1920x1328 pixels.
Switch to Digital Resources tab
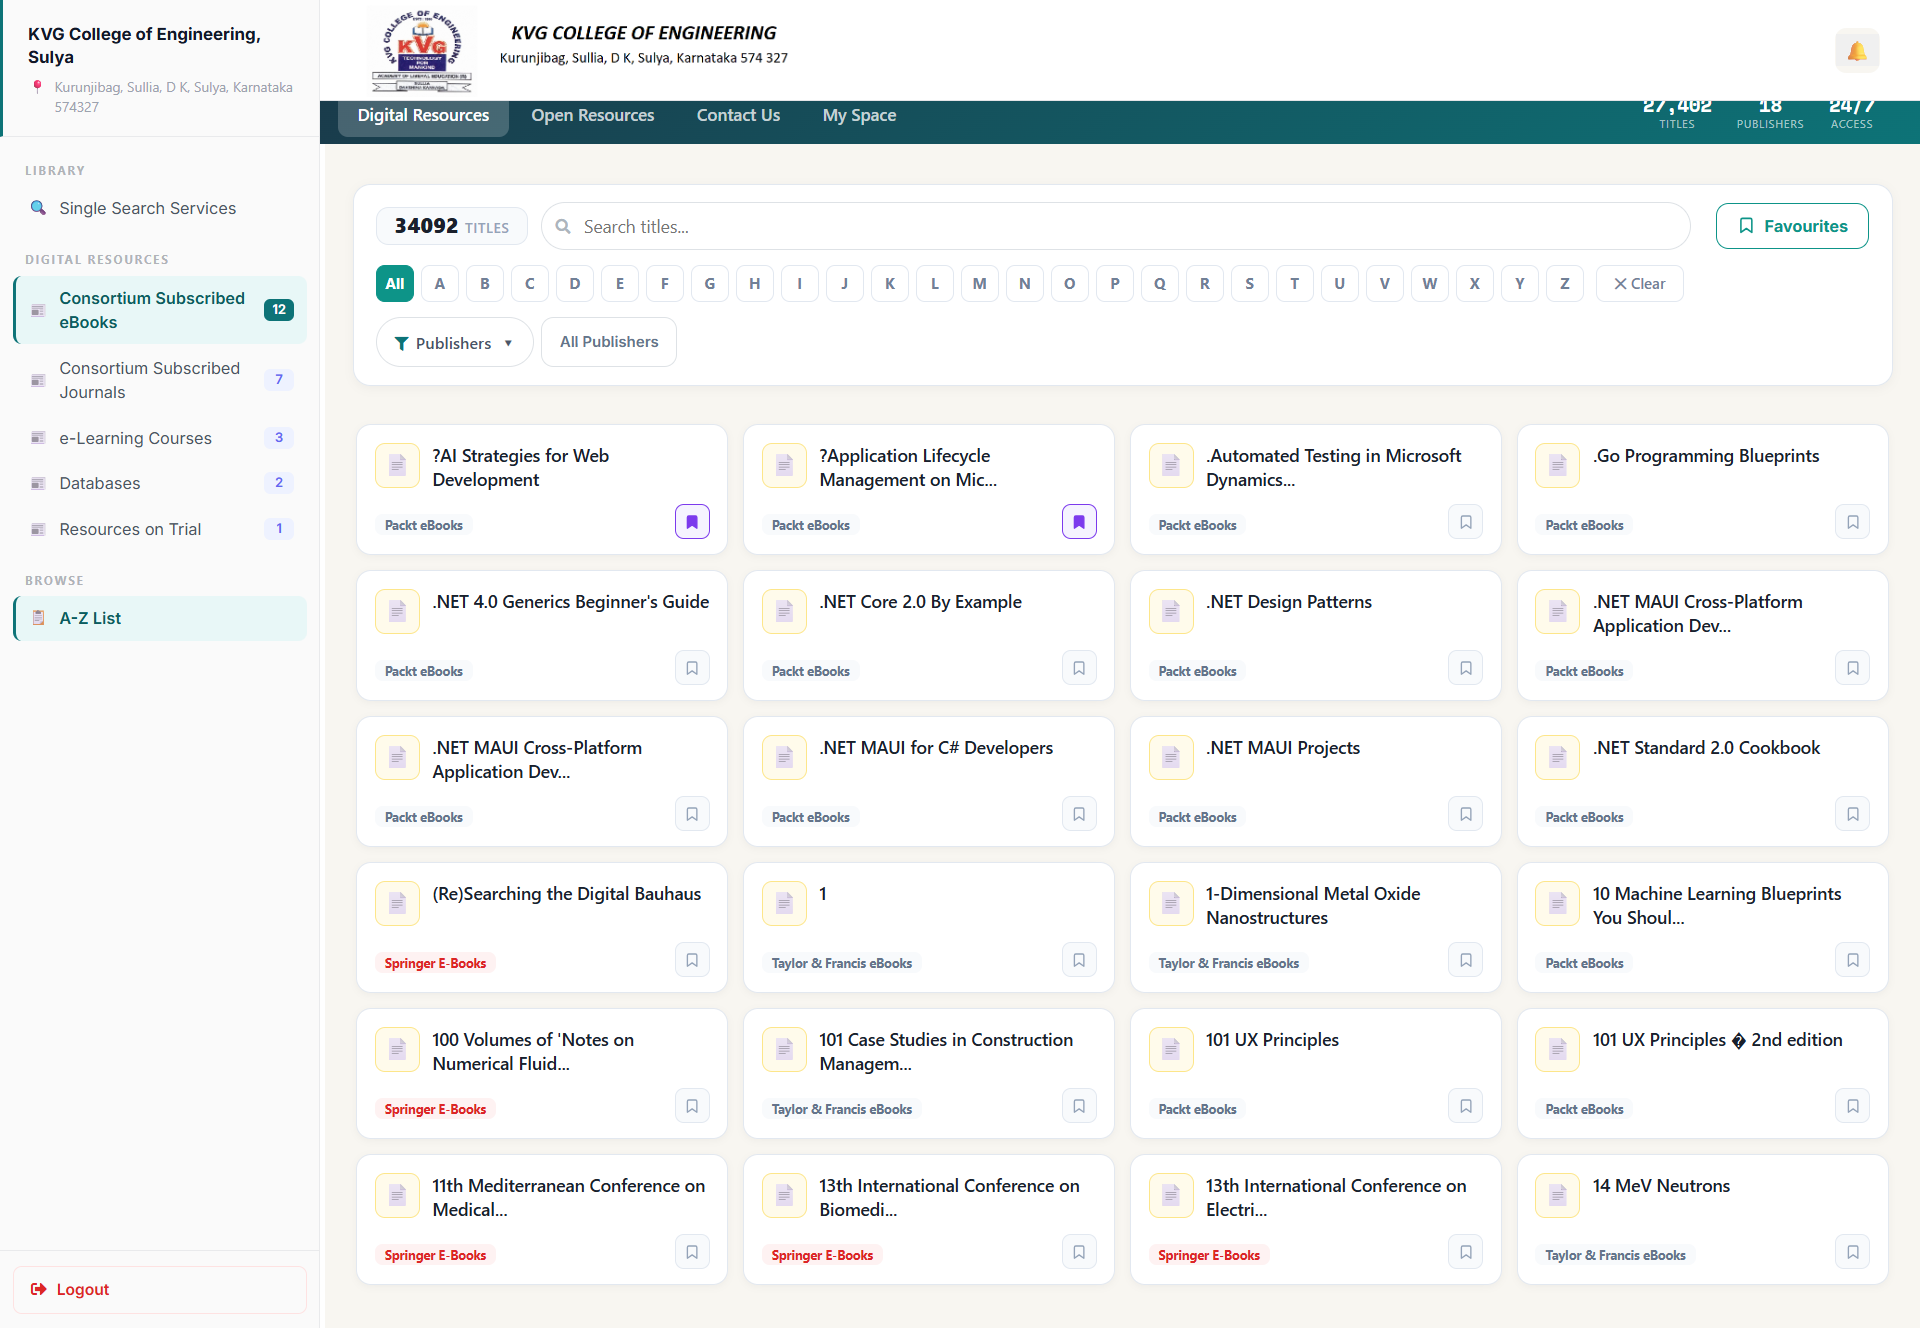tap(423, 116)
